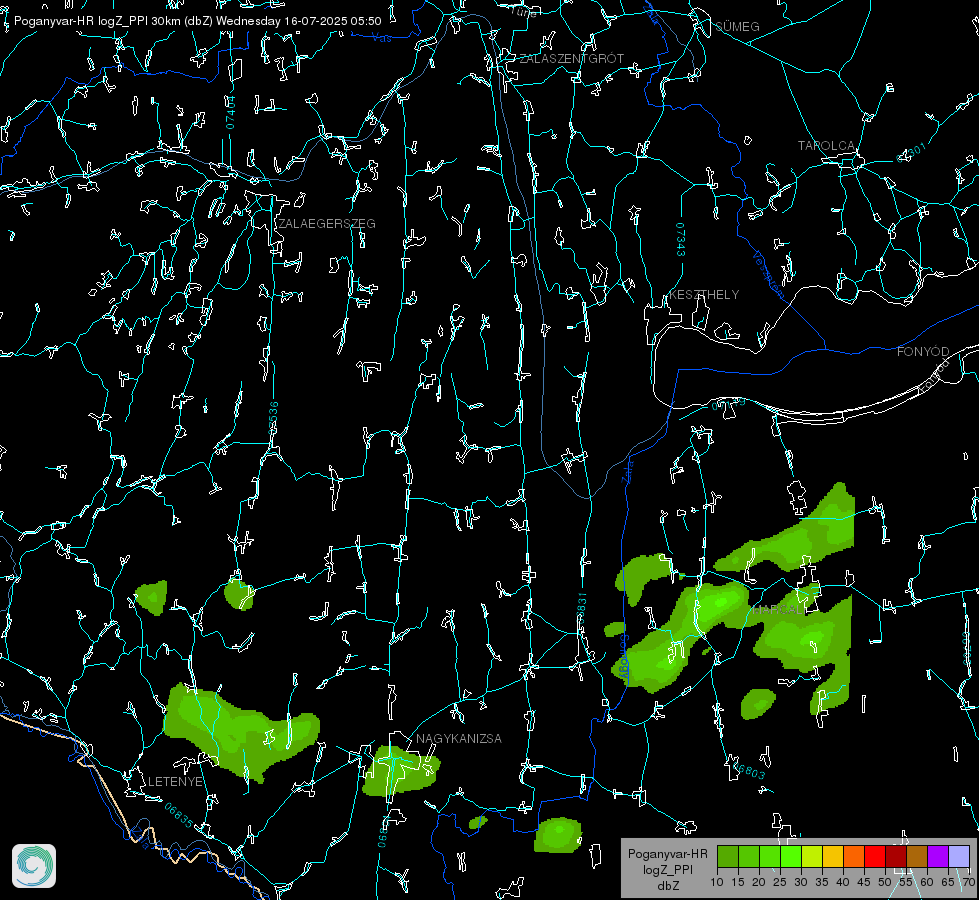
Task: Choose the 40-45 dBZ orange swatch
Action: tap(854, 856)
